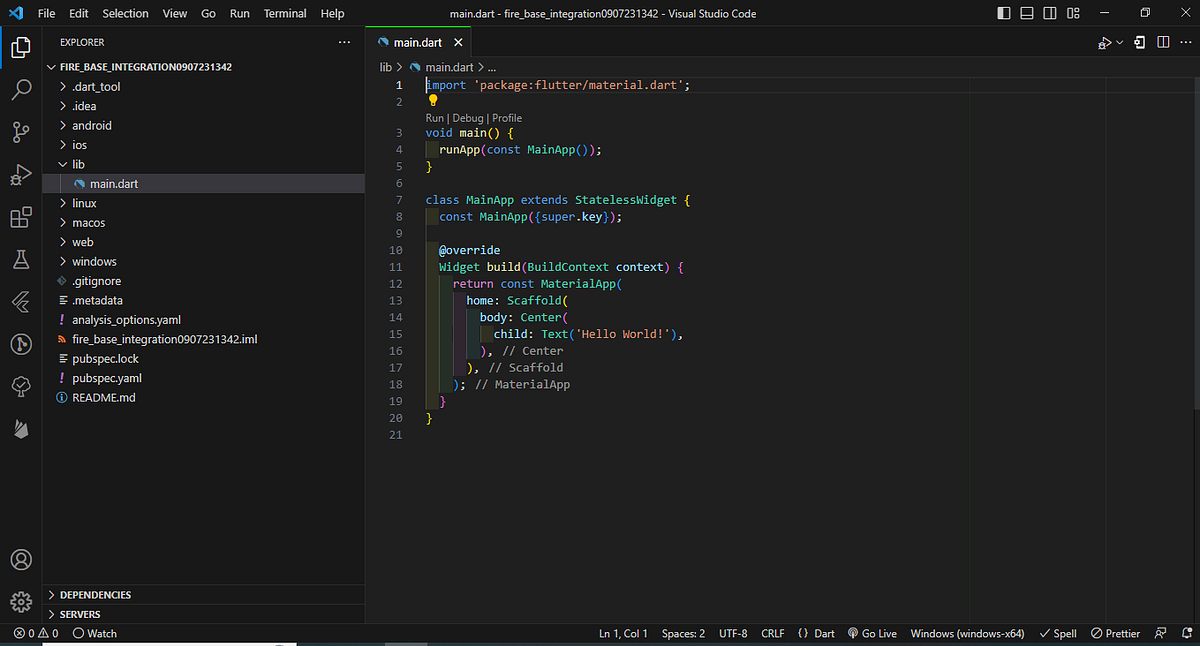Click the Windows (windows-x64) device selector

coord(968,633)
